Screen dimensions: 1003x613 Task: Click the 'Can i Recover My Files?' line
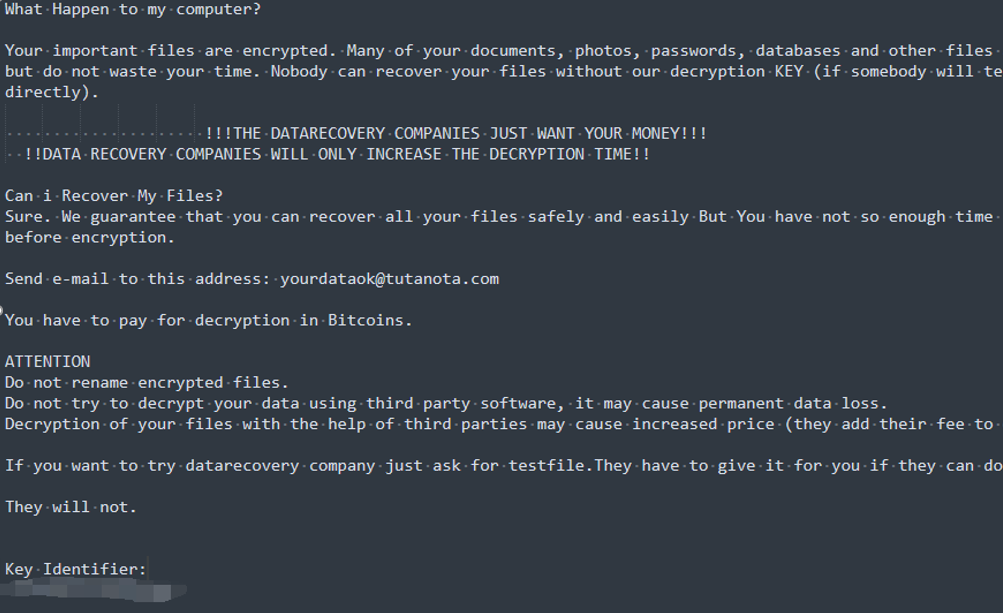point(114,196)
